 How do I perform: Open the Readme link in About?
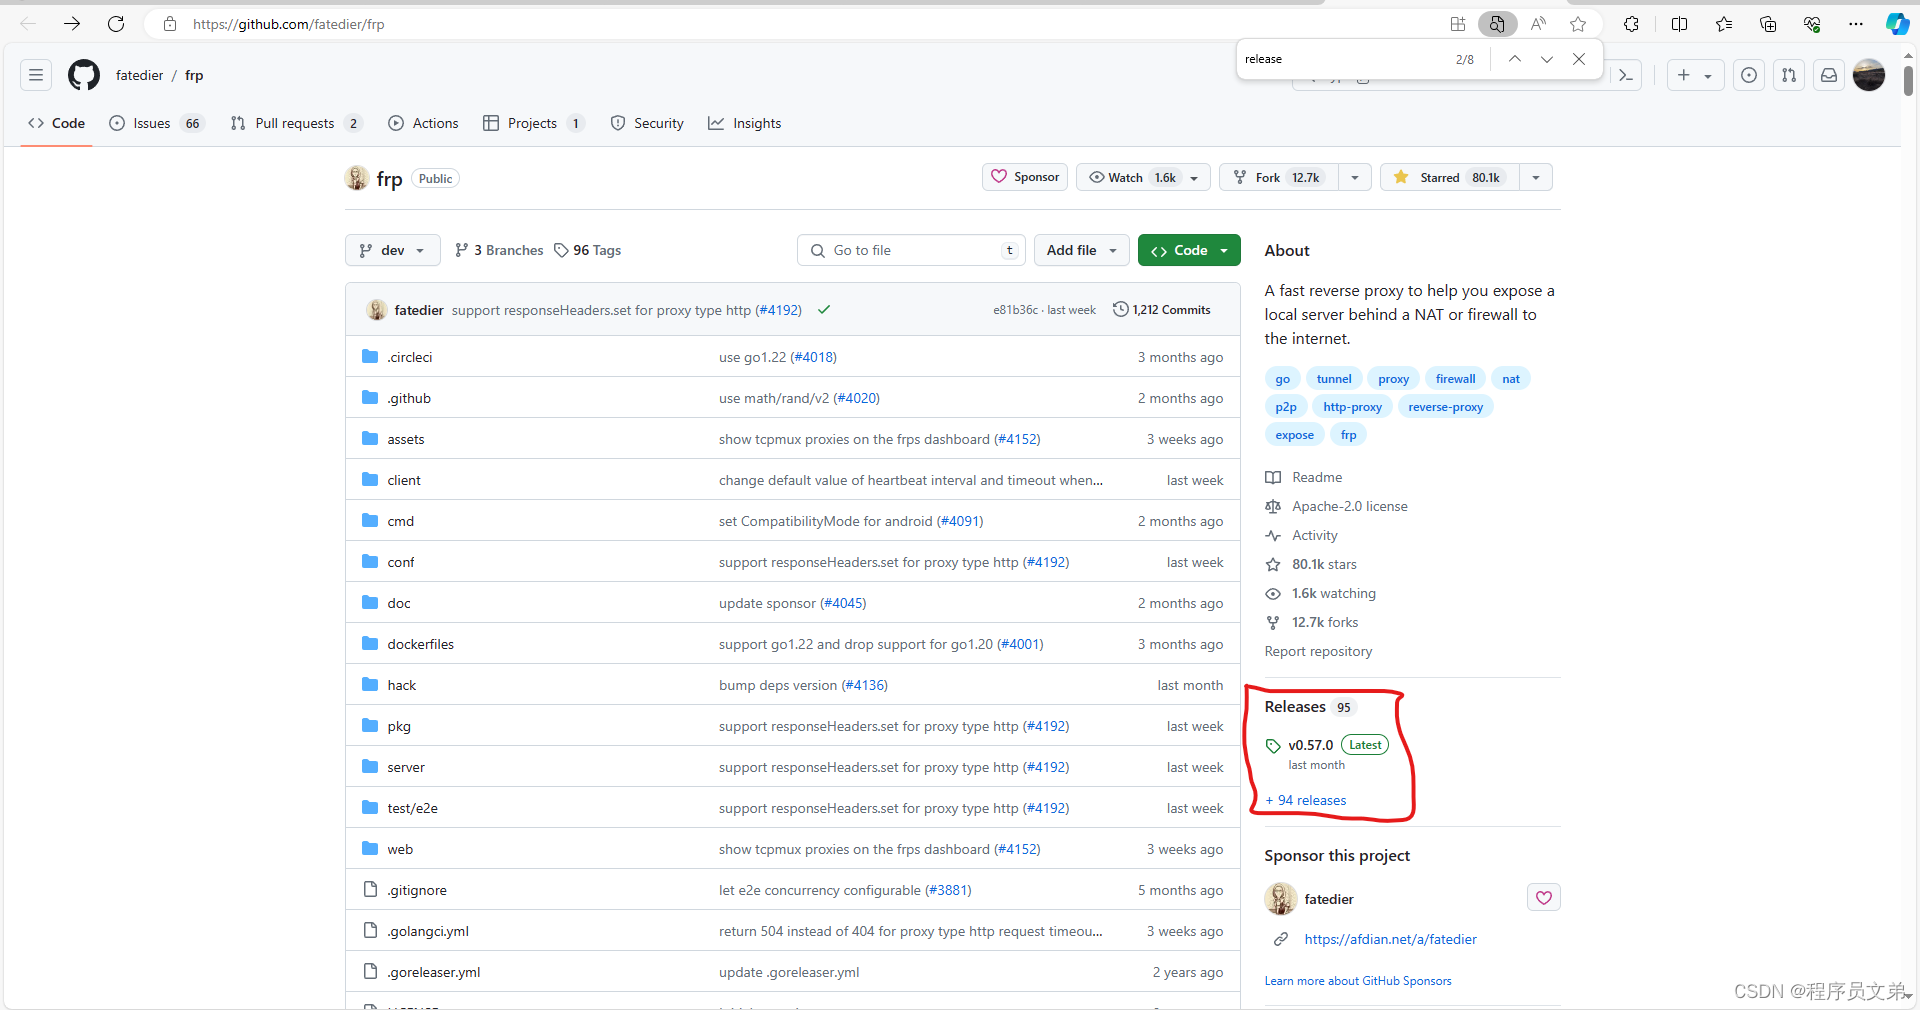tap(1304, 477)
